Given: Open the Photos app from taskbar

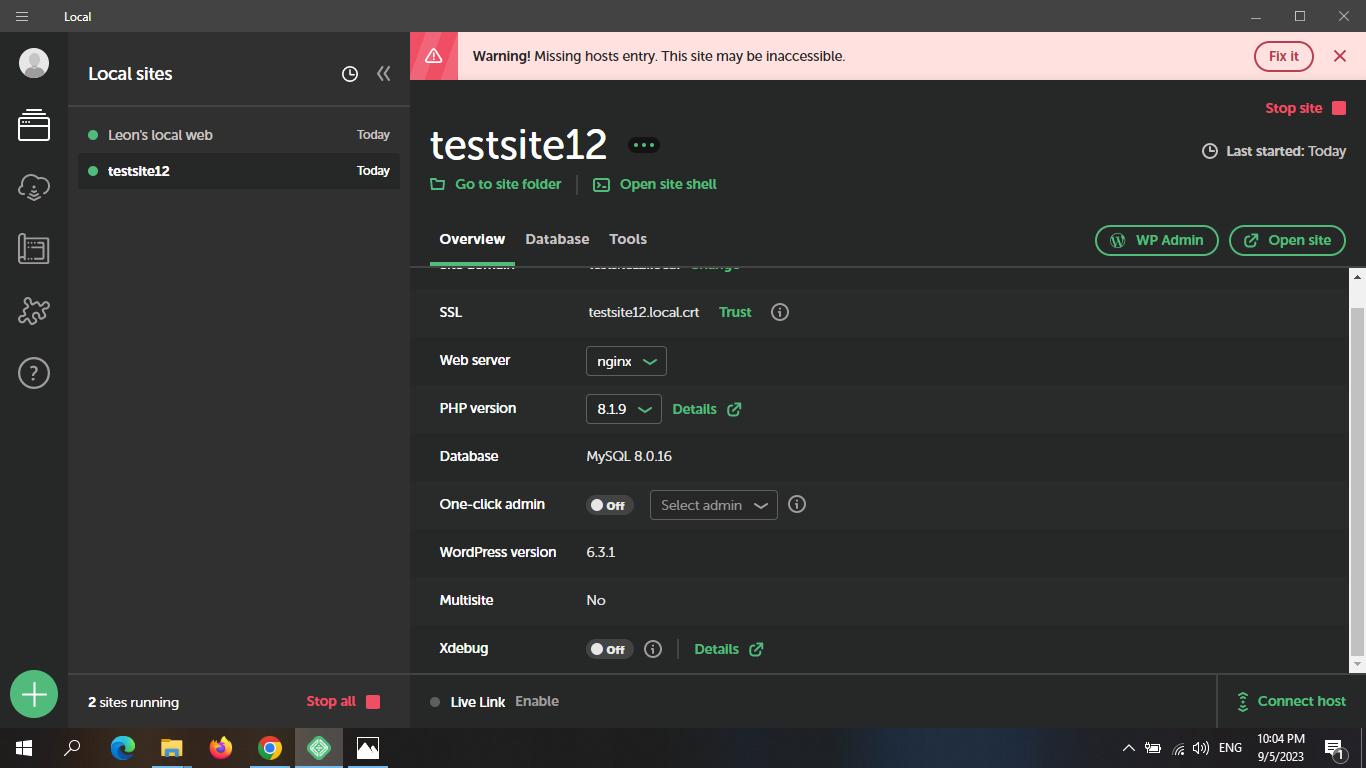Looking at the screenshot, I should pyautogui.click(x=368, y=748).
